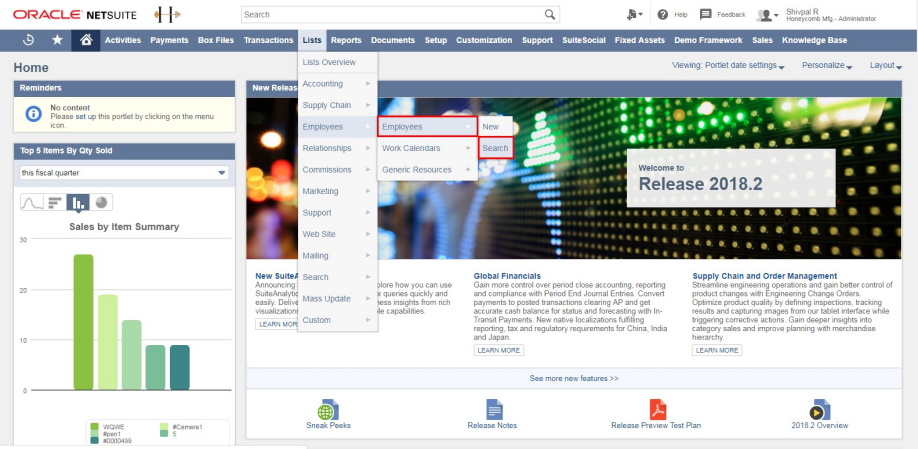Click the Shivpal R user name
This screenshot has width=918, height=449.
pos(802,11)
